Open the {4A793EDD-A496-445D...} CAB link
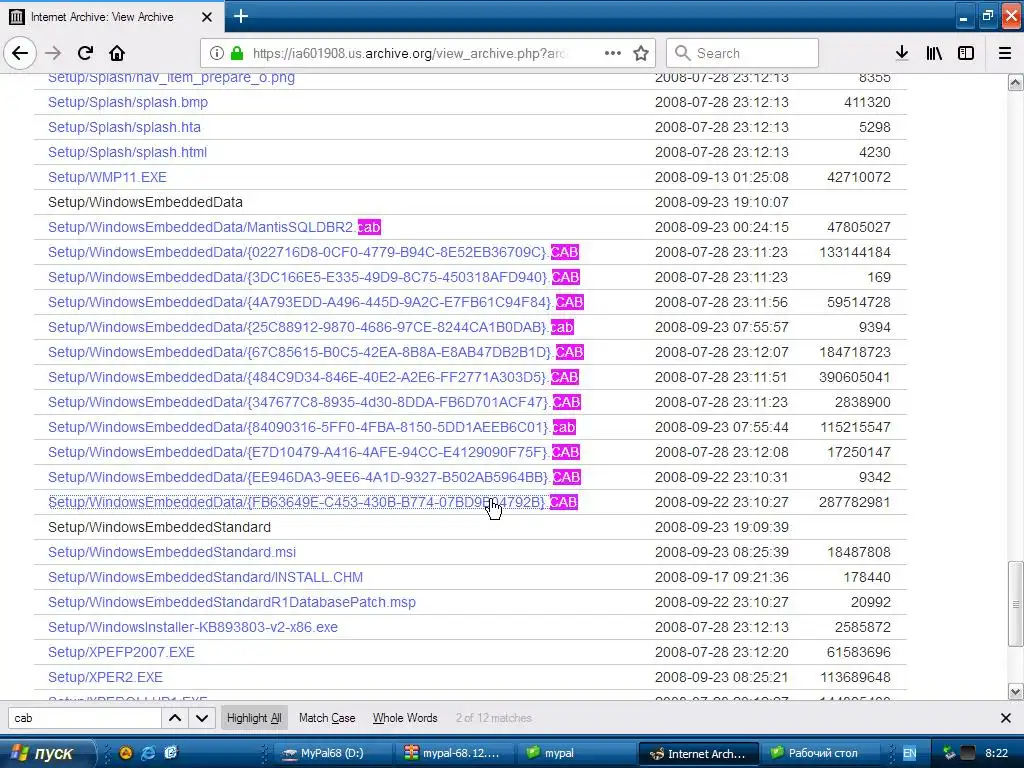The height and width of the screenshot is (768, 1024). 315,302
